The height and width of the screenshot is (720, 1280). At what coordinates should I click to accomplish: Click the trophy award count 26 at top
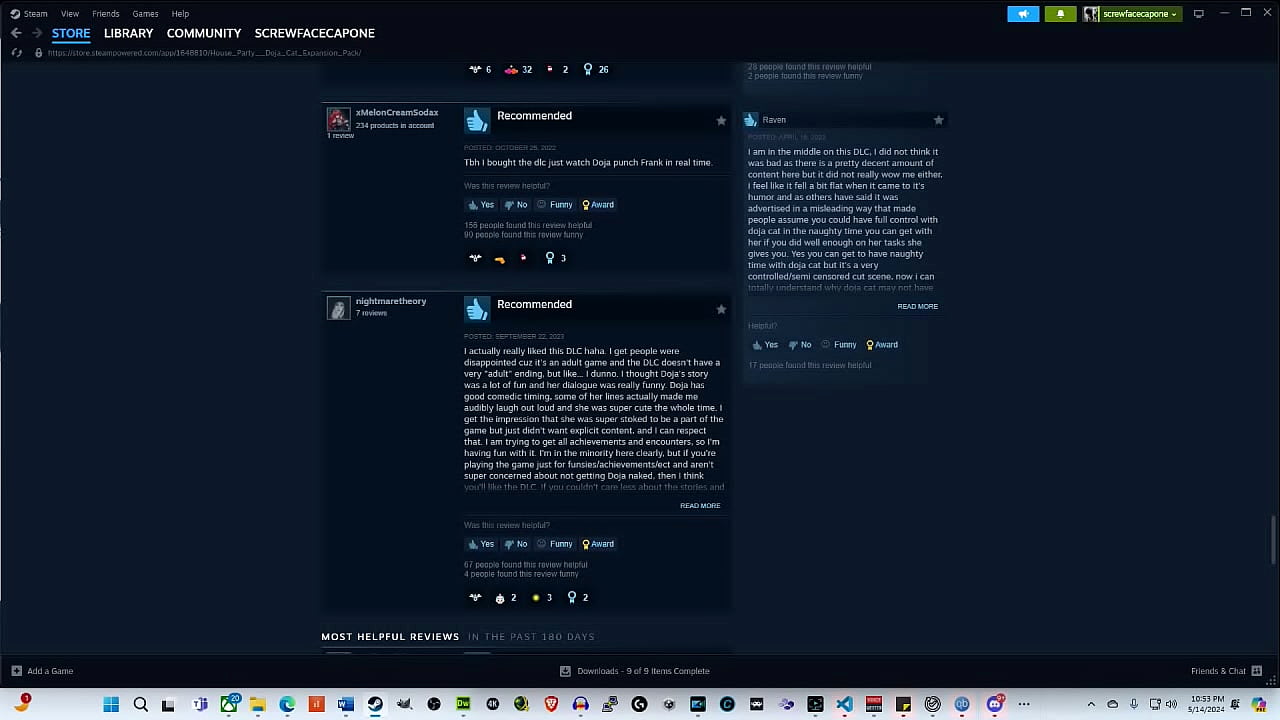(595, 70)
